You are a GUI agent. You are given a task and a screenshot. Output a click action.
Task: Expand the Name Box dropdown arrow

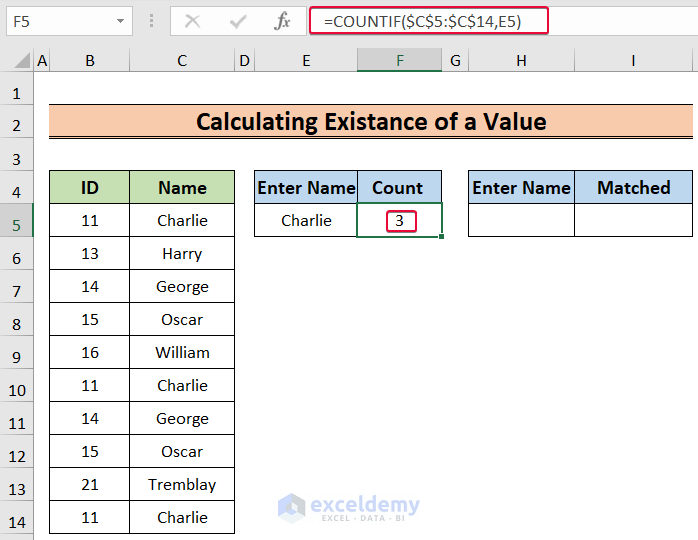[x=120, y=21]
